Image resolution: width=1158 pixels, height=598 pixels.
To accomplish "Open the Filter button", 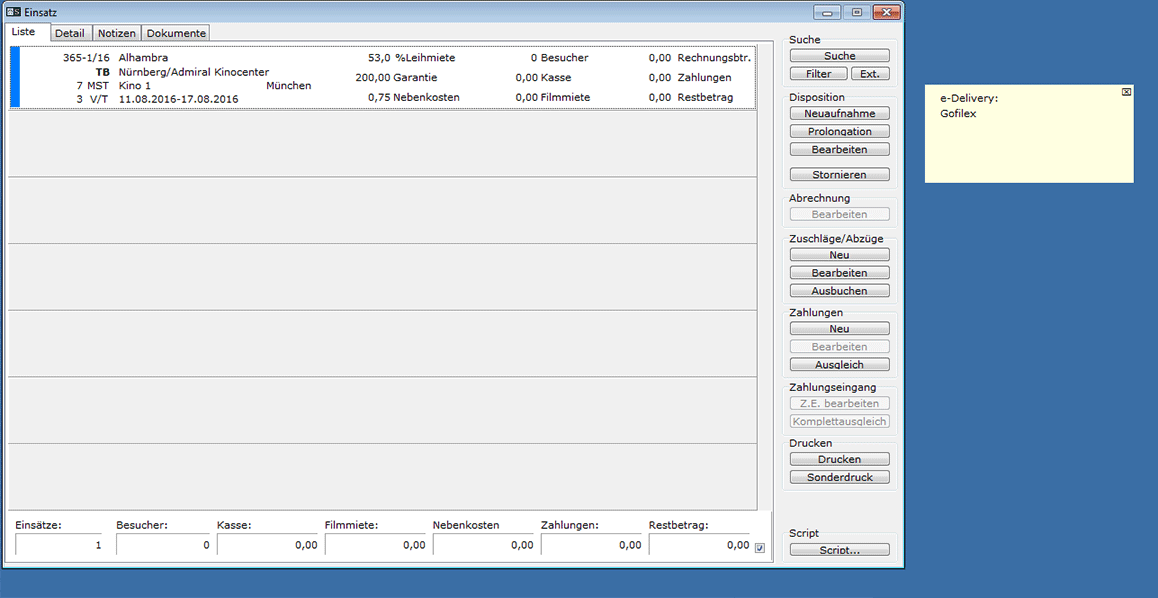I will click(818, 74).
